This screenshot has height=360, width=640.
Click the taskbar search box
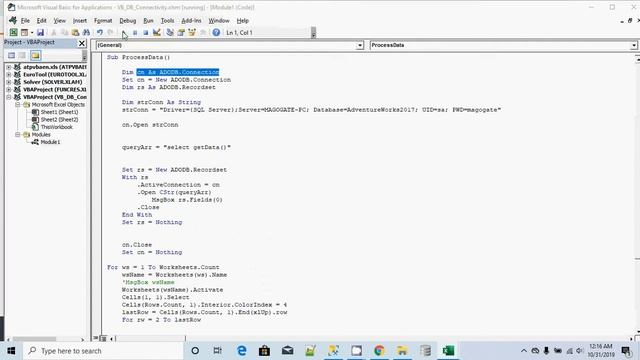(103, 351)
